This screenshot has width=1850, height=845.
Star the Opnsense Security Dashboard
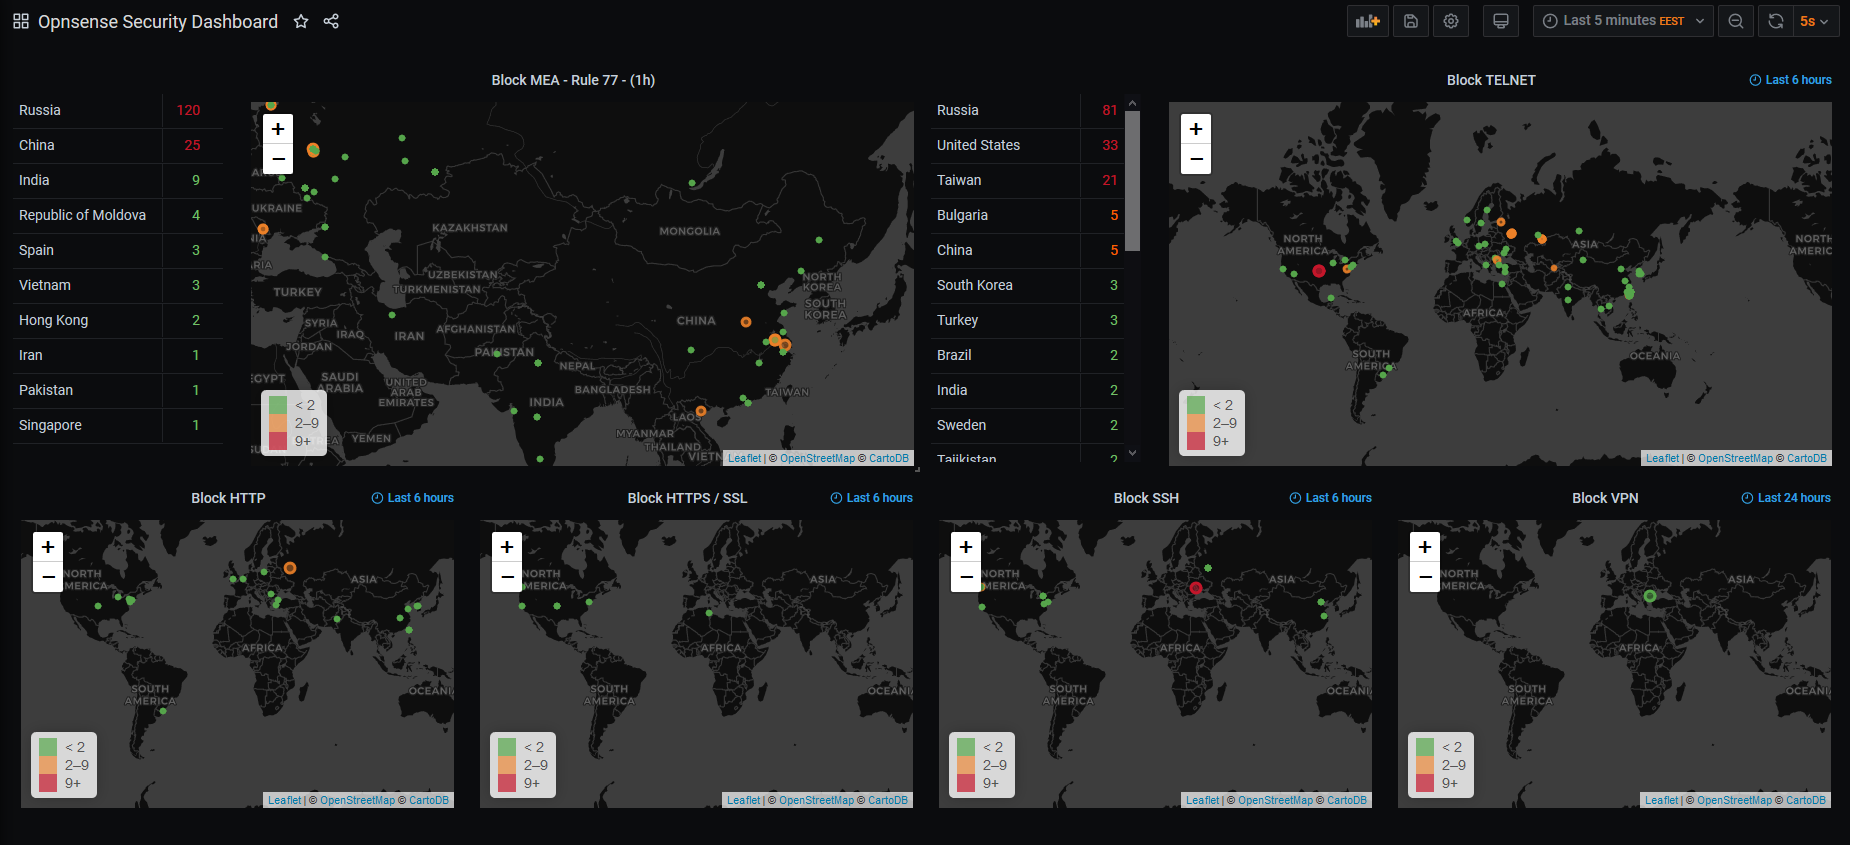tap(301, 21)
